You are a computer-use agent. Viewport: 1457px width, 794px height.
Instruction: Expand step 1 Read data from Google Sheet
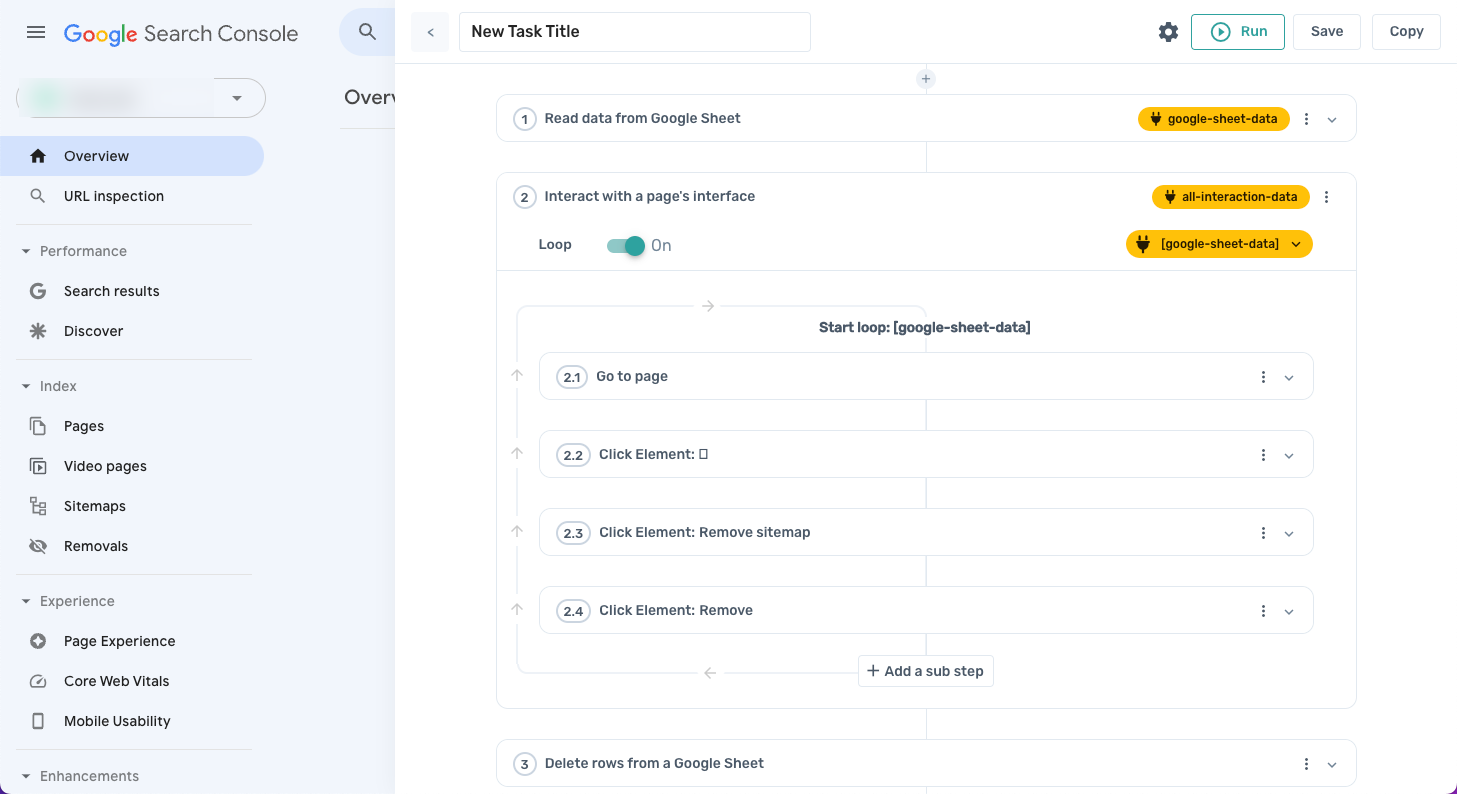[x=1331, y=118]
